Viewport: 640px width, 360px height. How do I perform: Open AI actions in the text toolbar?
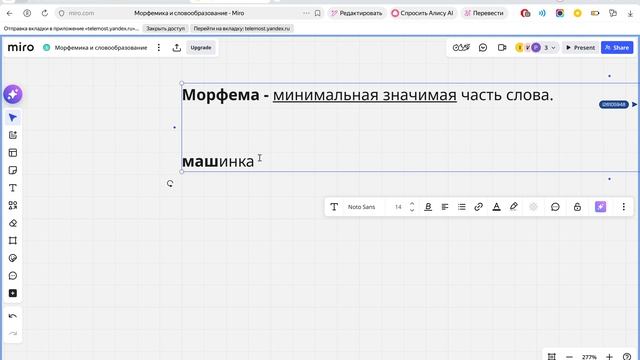point(600,207)
